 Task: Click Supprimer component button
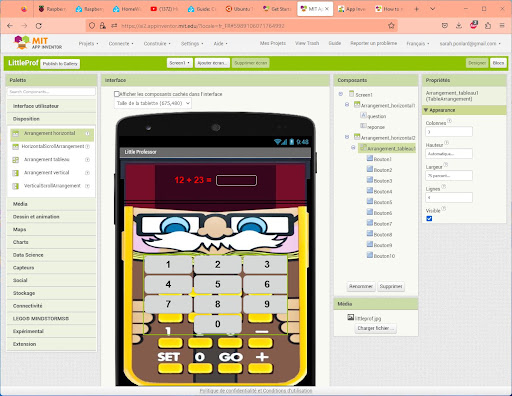point(391,286)
